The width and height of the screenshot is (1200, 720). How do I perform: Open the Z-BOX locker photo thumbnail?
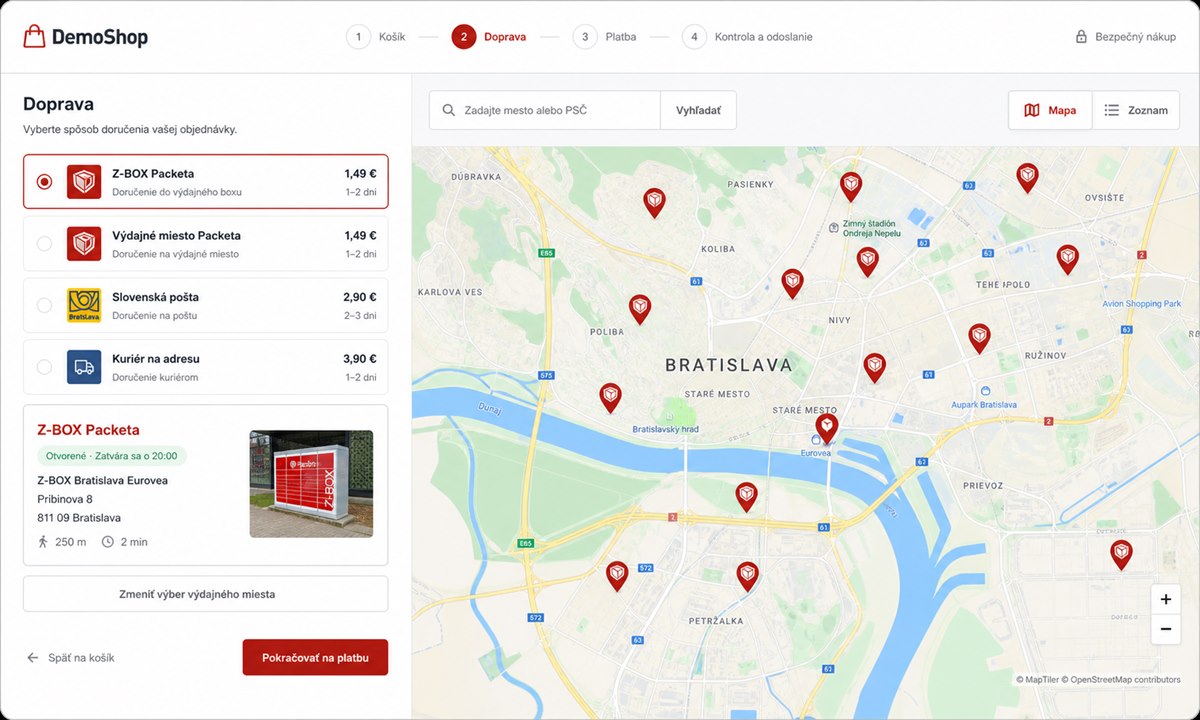coord(311,484)
